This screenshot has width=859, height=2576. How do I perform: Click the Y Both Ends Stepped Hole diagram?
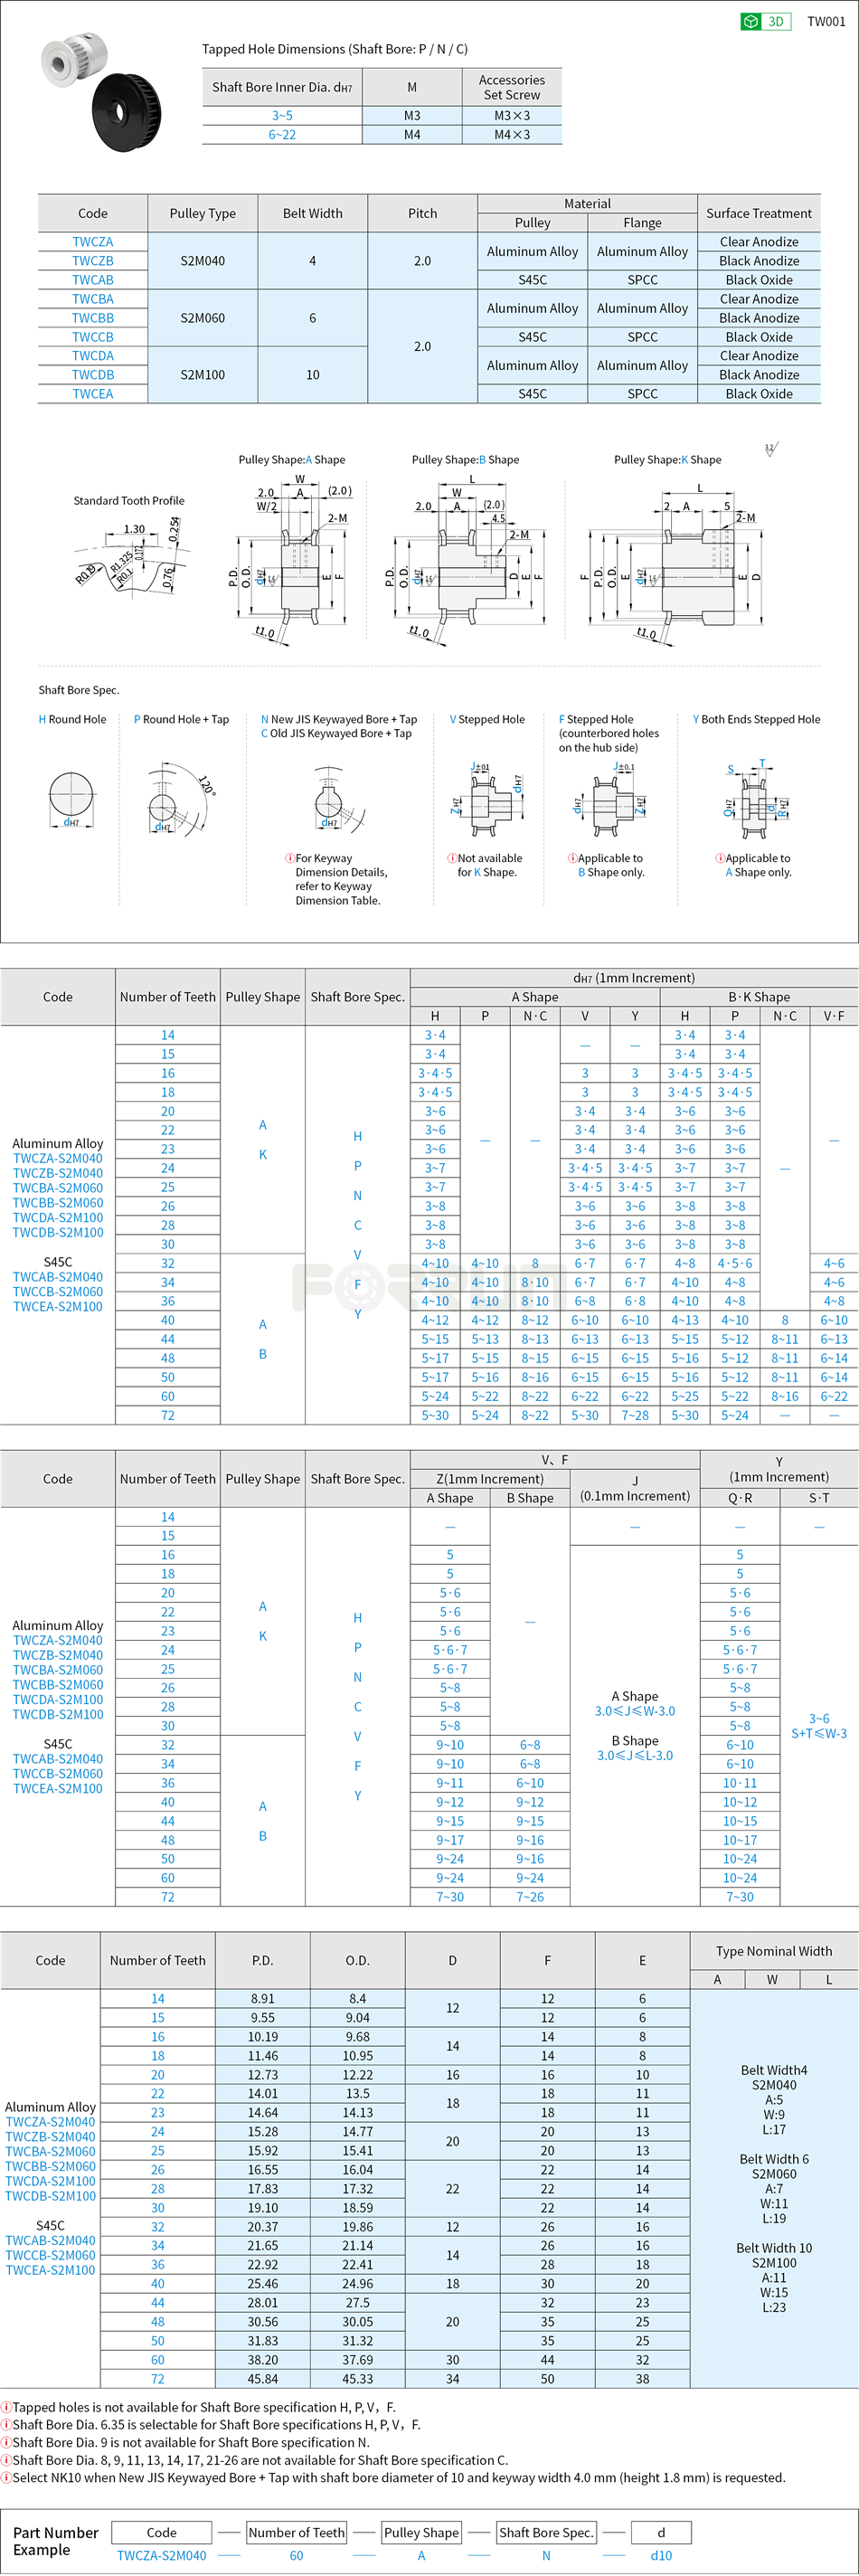756,800
